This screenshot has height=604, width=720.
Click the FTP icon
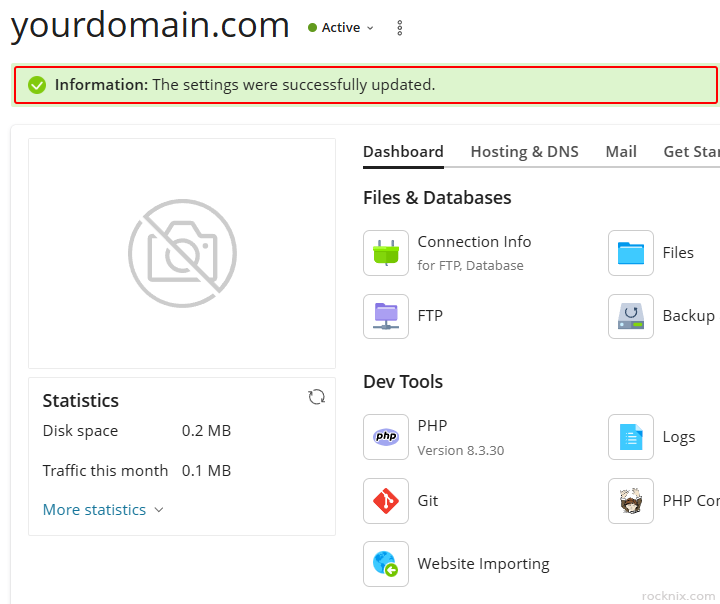386,316
